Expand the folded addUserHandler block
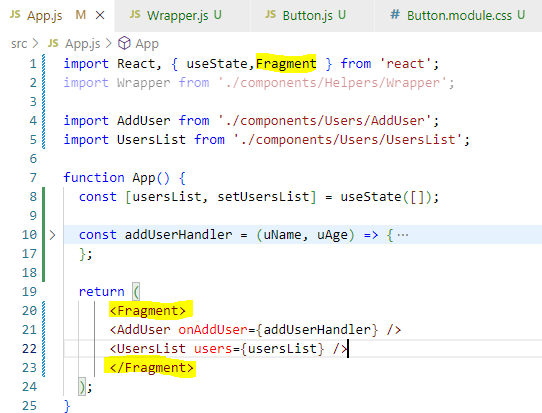 [x=52, y=235]
